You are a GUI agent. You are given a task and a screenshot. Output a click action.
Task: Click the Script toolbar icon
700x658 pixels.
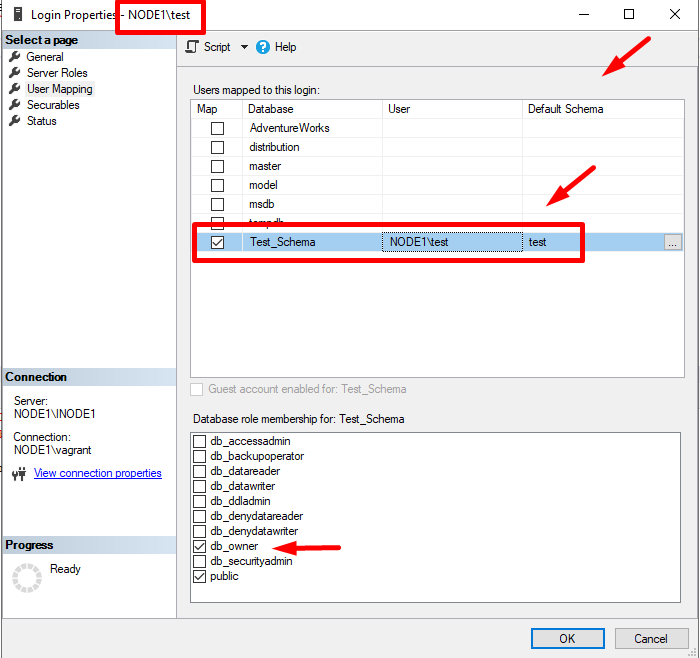tap(192, 47)
